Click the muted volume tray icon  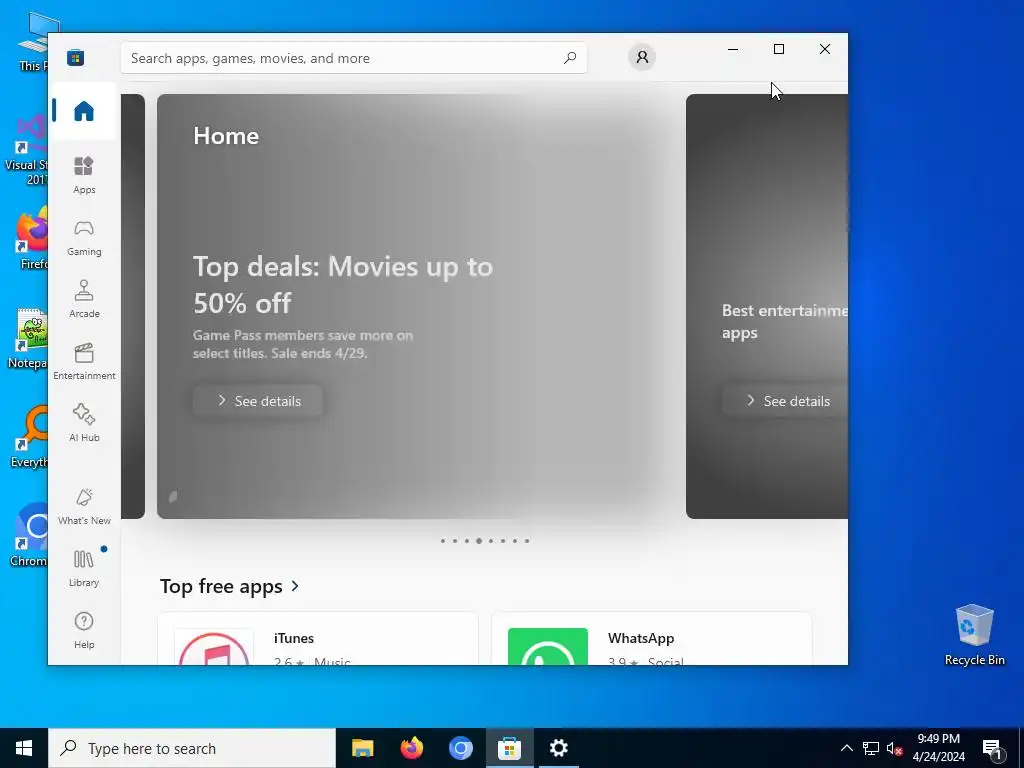(894, 748)
